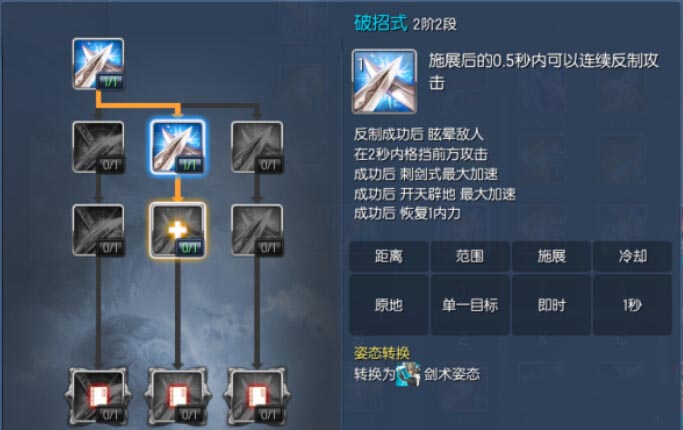Select left column third-row locked node
The image size is (683, 430).
98,230
